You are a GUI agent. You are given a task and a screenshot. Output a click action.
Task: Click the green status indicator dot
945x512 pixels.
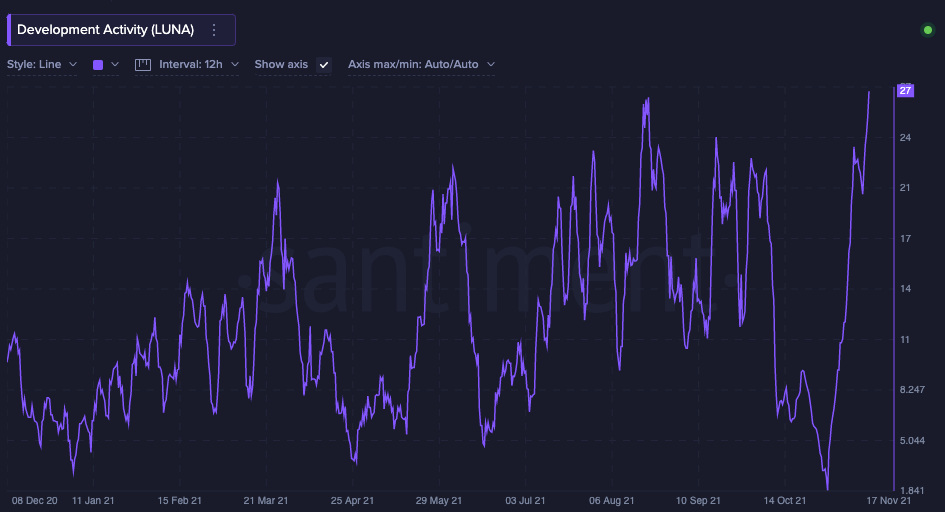[927, 30]
